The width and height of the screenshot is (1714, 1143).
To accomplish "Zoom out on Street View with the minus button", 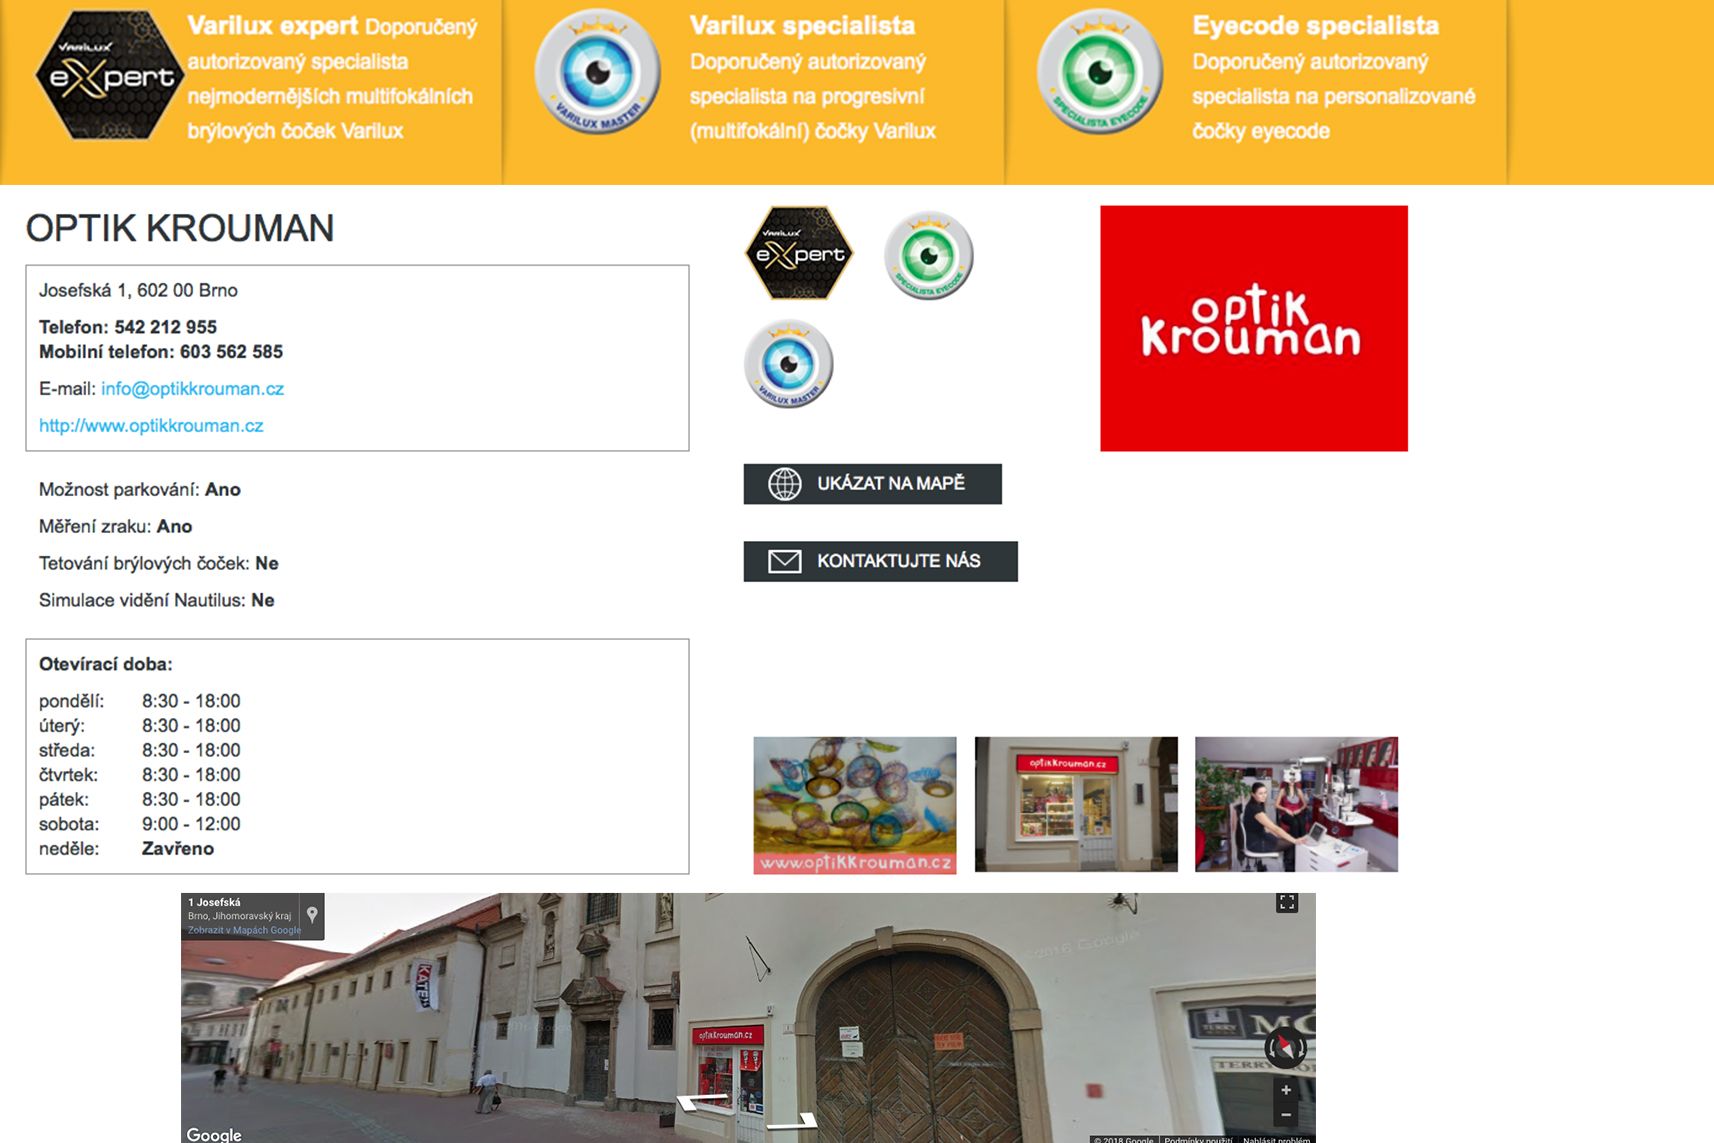I will click(1286, 1114).
